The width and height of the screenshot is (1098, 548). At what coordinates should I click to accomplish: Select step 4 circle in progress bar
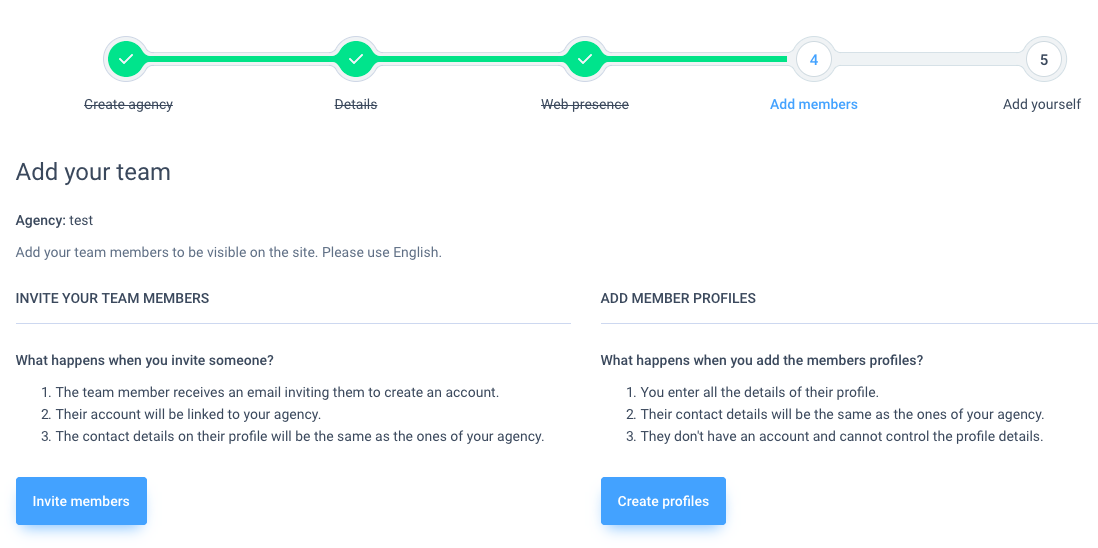coord(814,59)
